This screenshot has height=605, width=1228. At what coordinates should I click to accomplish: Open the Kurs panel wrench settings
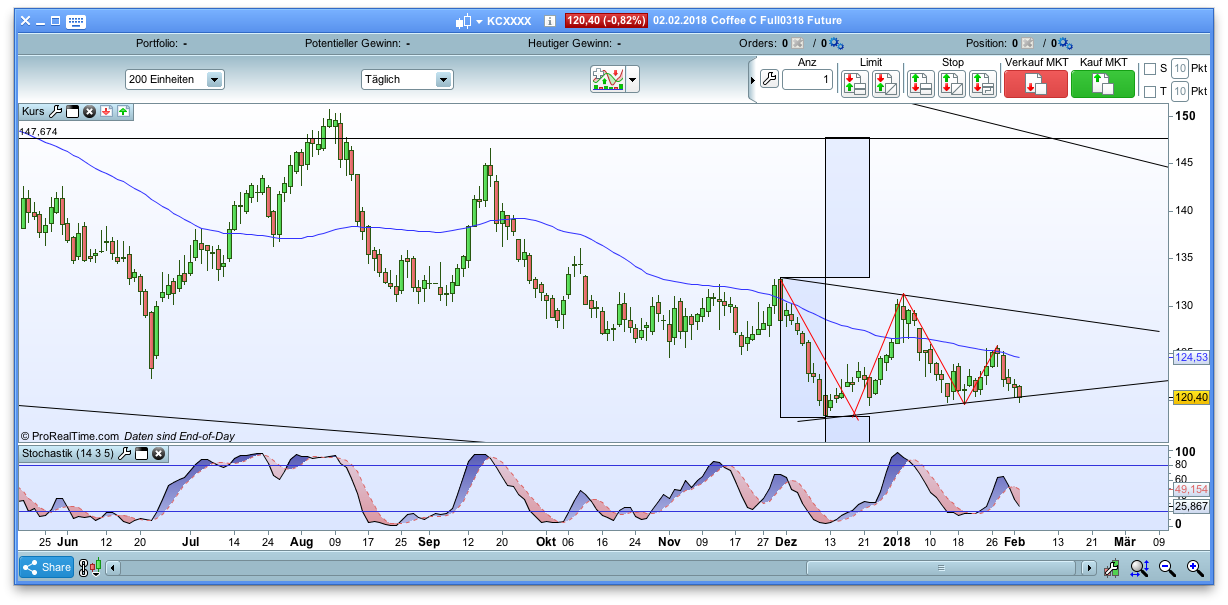click(x=56, y=112)
